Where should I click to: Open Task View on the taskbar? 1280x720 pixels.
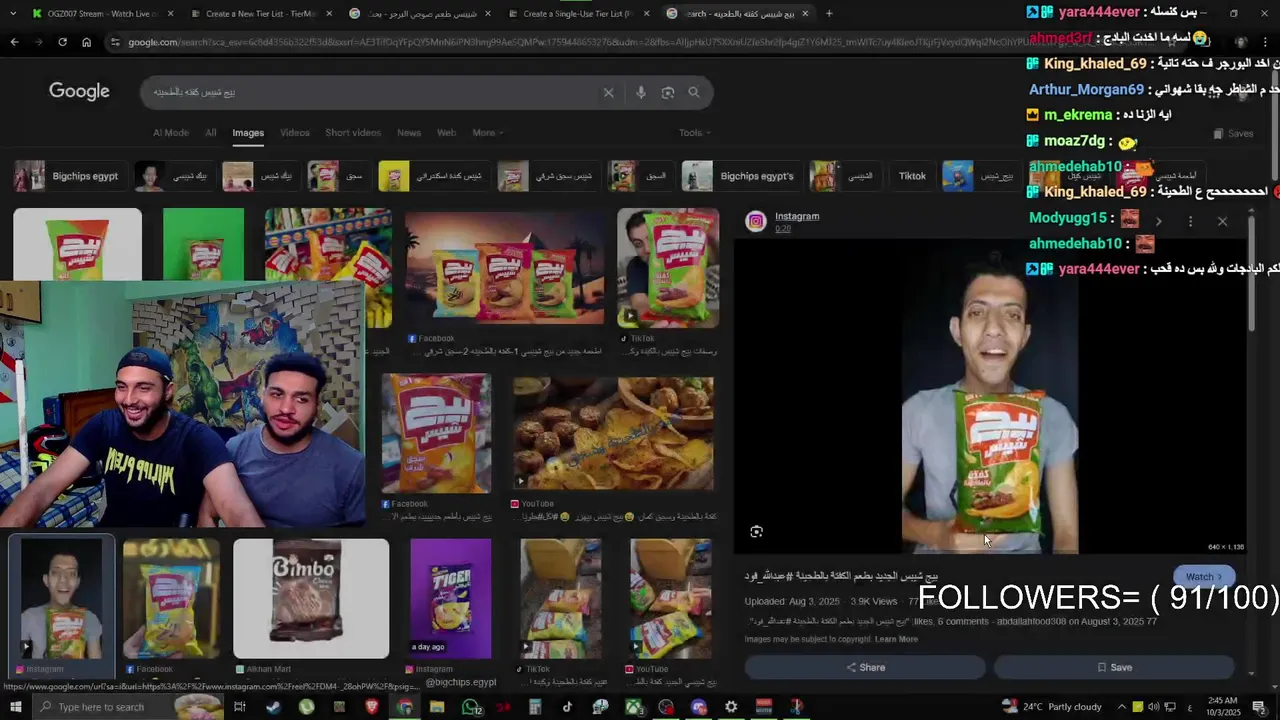(240, 707)
